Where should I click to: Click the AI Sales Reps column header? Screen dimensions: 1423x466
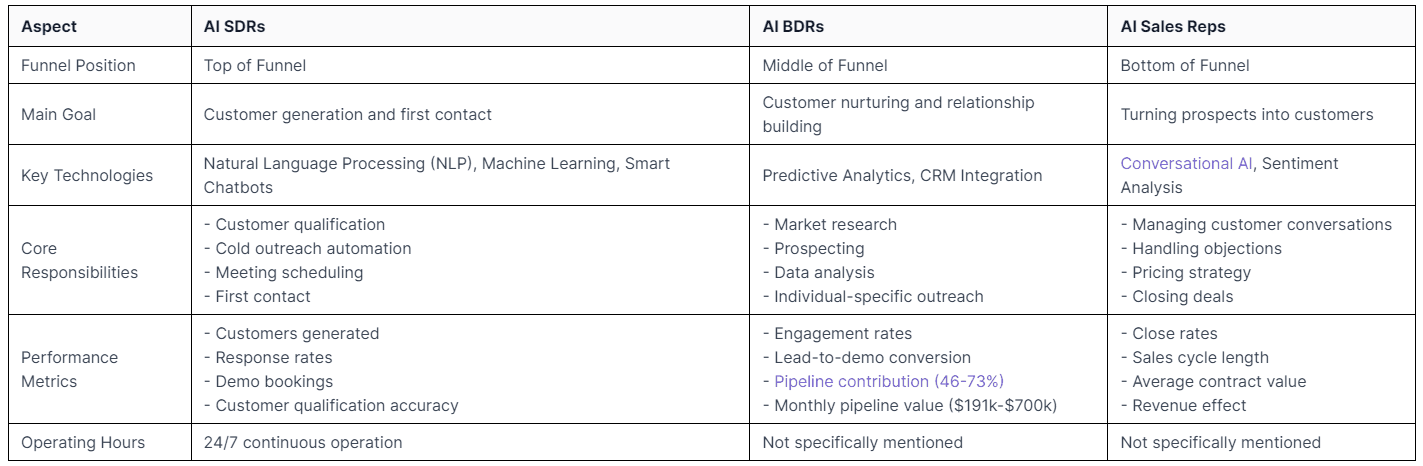pyautogui.click(x=1173, y=27)
